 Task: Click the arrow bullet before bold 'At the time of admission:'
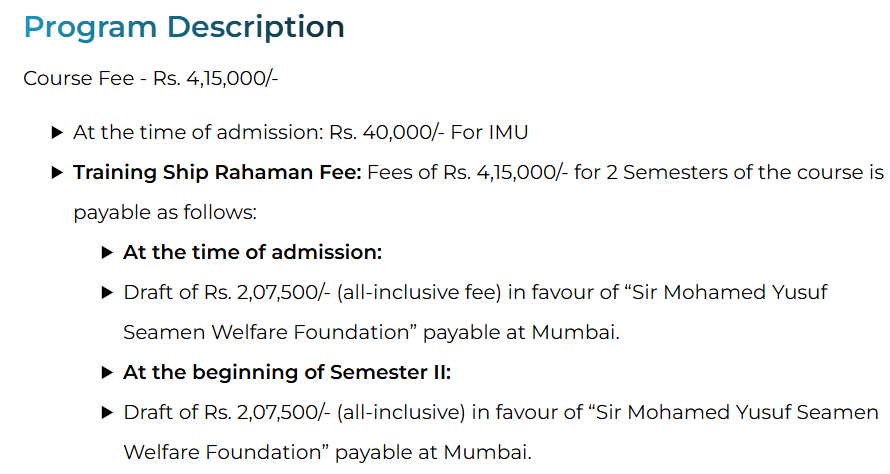point(107,252)
